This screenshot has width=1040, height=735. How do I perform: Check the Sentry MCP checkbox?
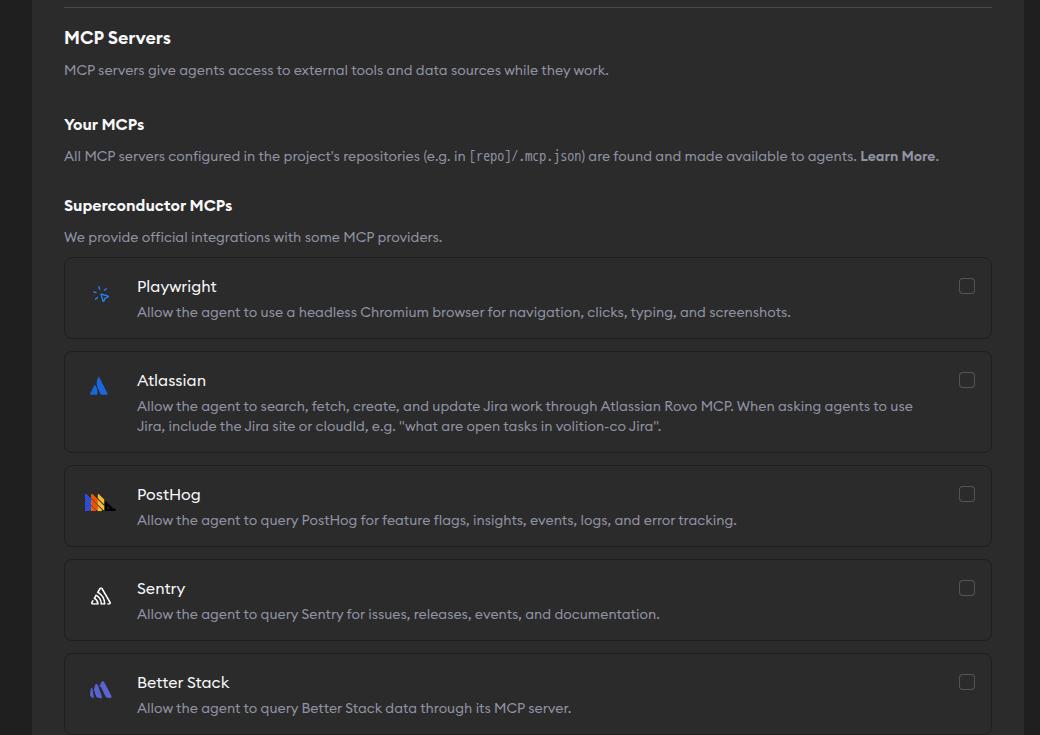[966, 588]
